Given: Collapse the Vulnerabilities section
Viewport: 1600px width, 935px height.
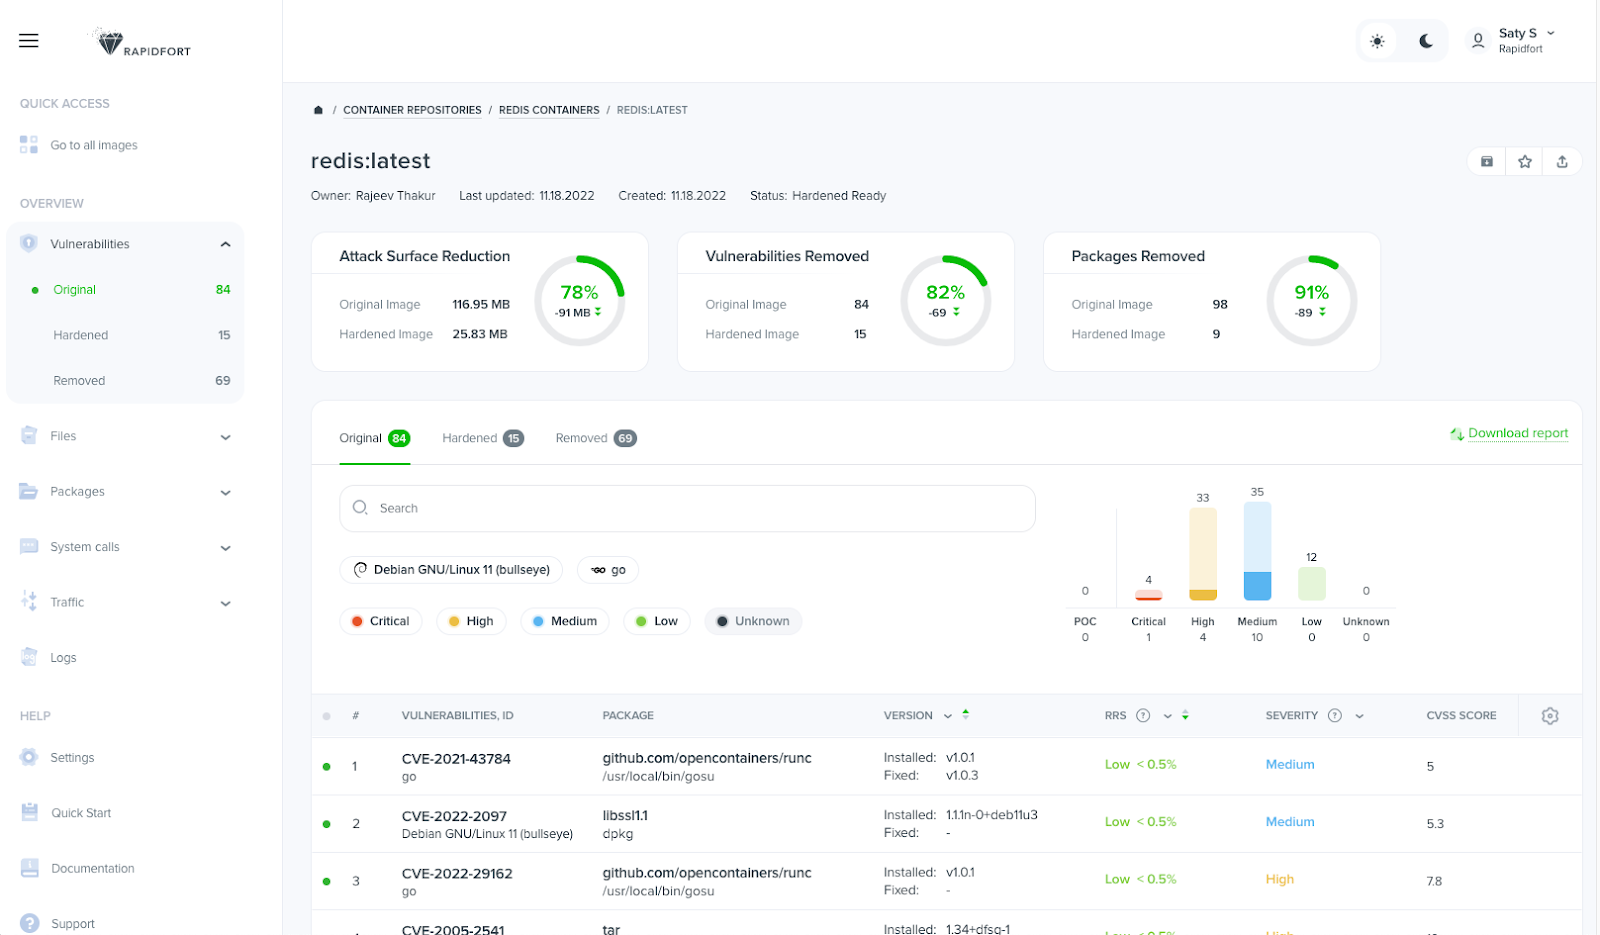Looking at the screenshot, I should [225, 244].
